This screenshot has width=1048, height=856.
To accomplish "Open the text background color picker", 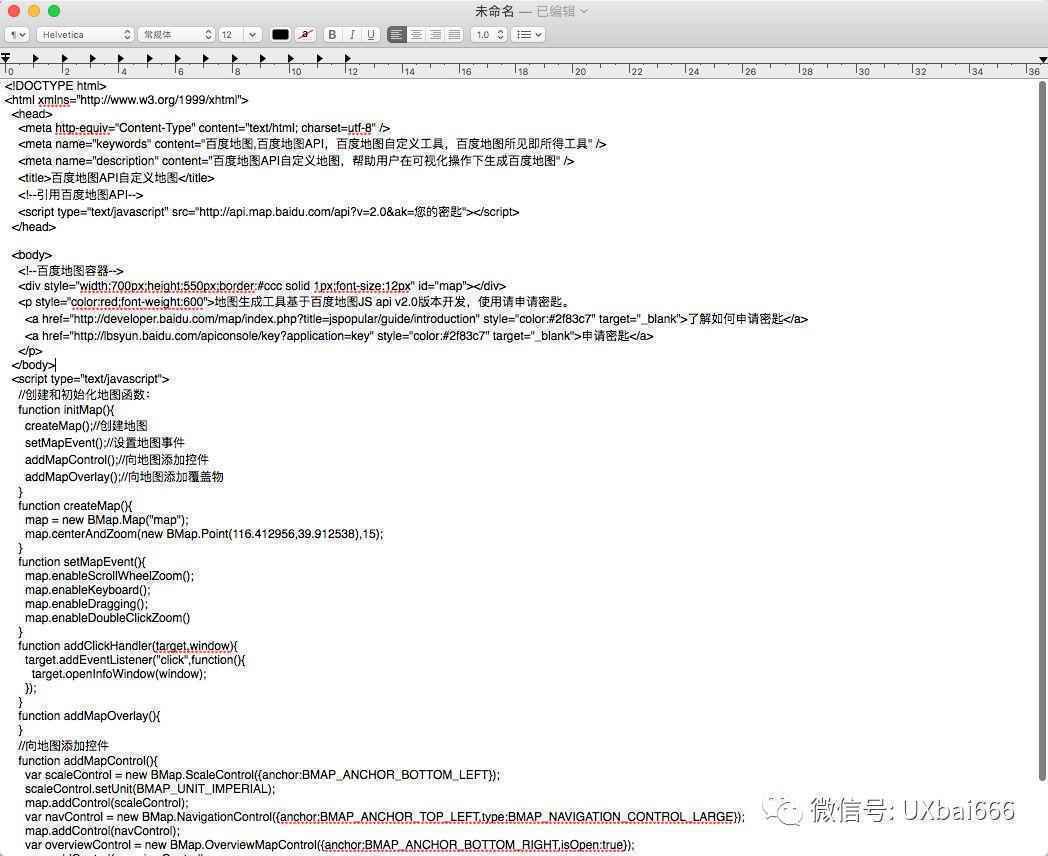I will pos(305,35).
